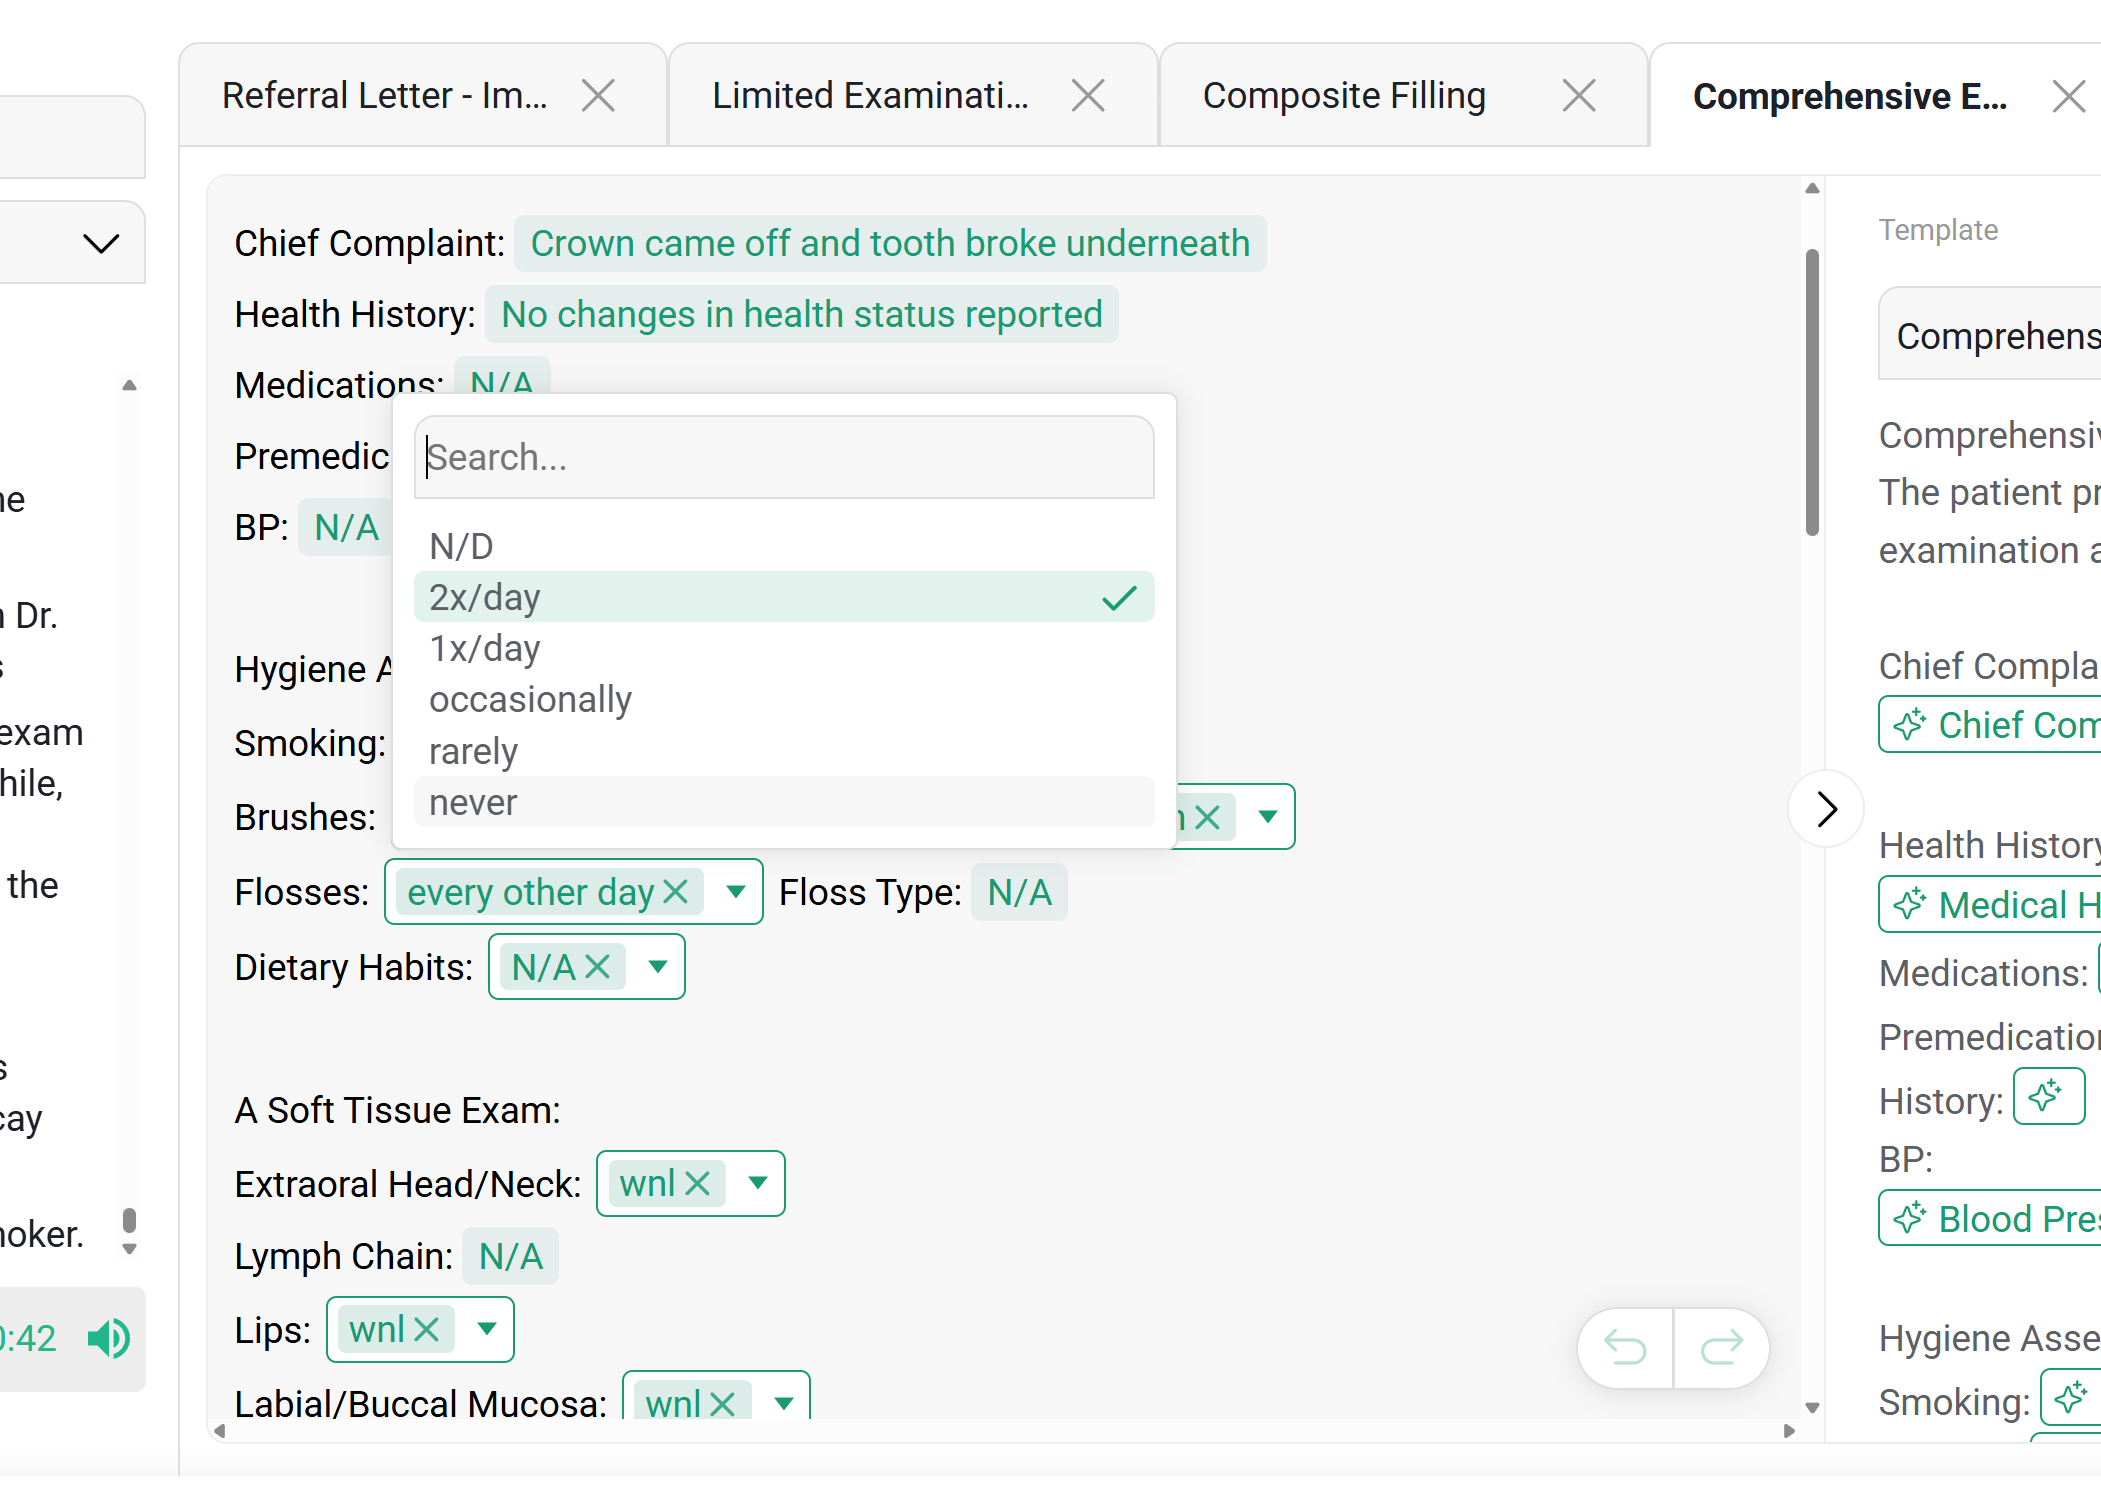Viewport: 2101px width, 1496px height.
Task: Choose occasionally option
Action: pyautogui.click(x=784, y=699)
